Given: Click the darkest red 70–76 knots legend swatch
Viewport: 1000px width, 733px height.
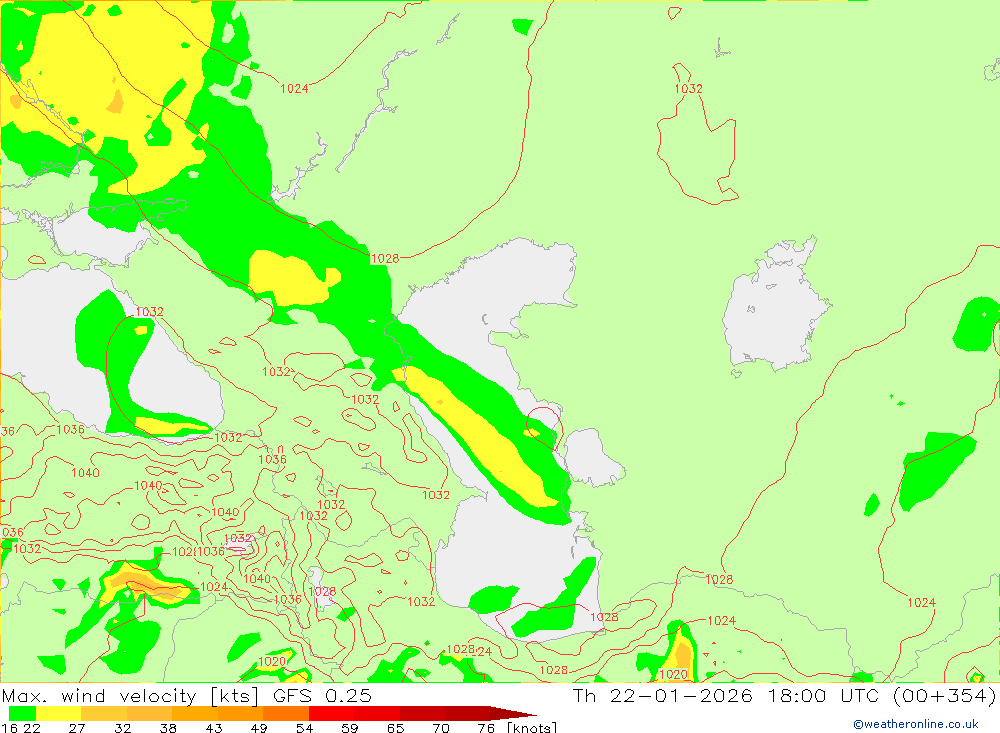Looking at the screenshot, I should click(x=468, y=713).
